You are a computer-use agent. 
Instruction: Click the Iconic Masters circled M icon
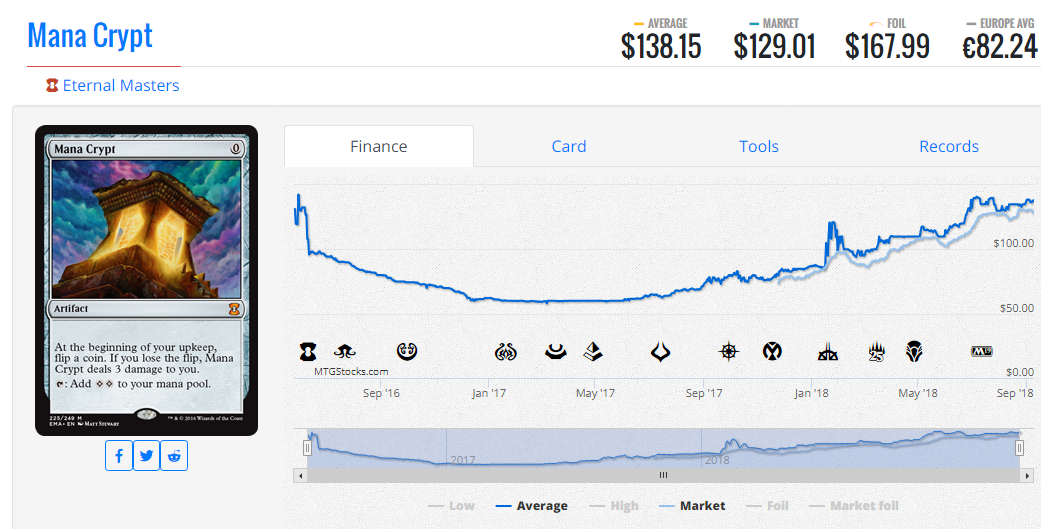click(772, 351)
